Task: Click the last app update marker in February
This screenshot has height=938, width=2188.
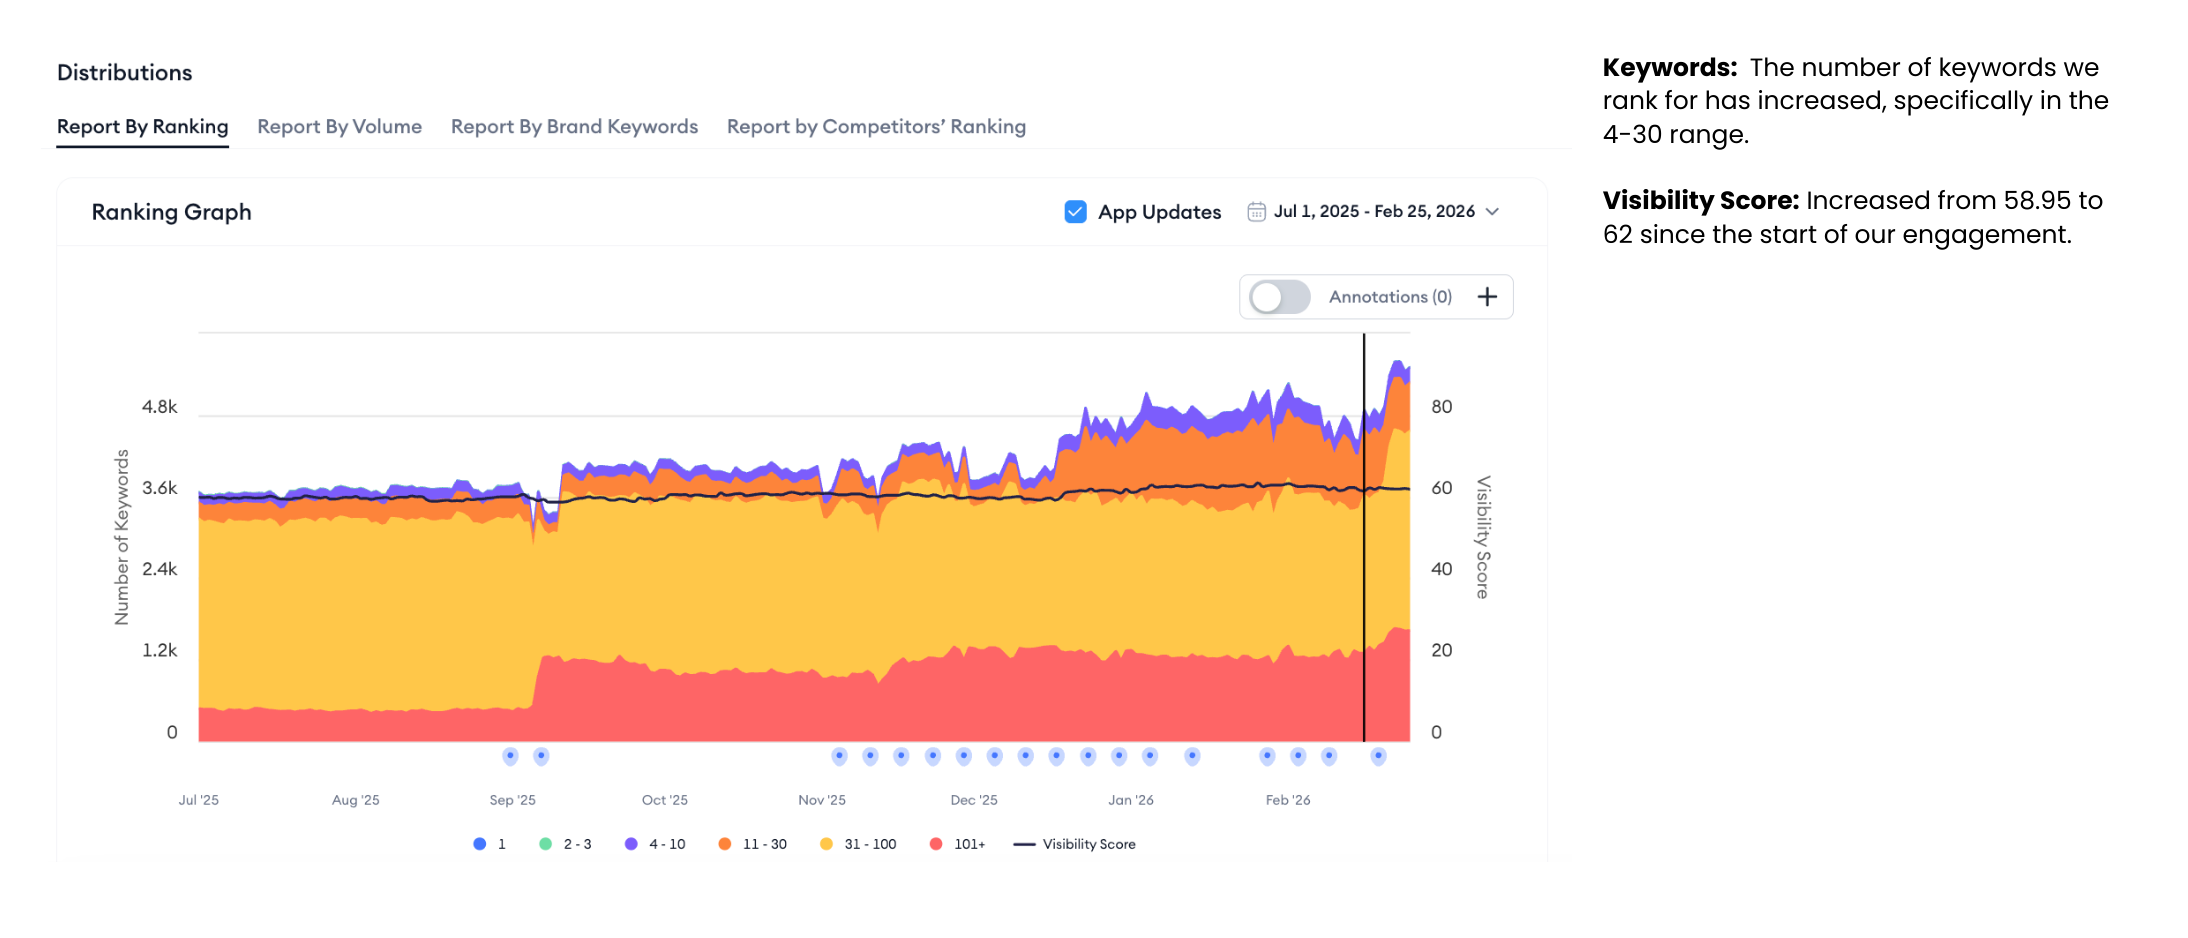Action: (1378, 756)
